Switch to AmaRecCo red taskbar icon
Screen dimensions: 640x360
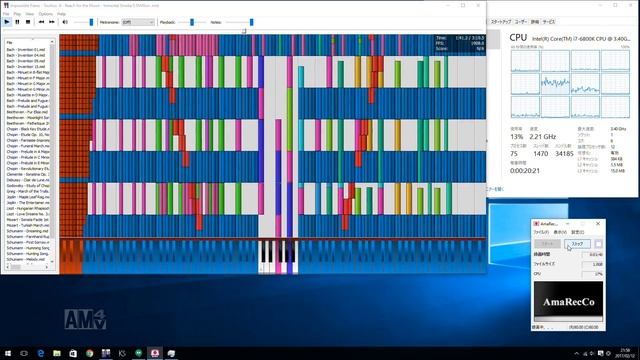155,353
